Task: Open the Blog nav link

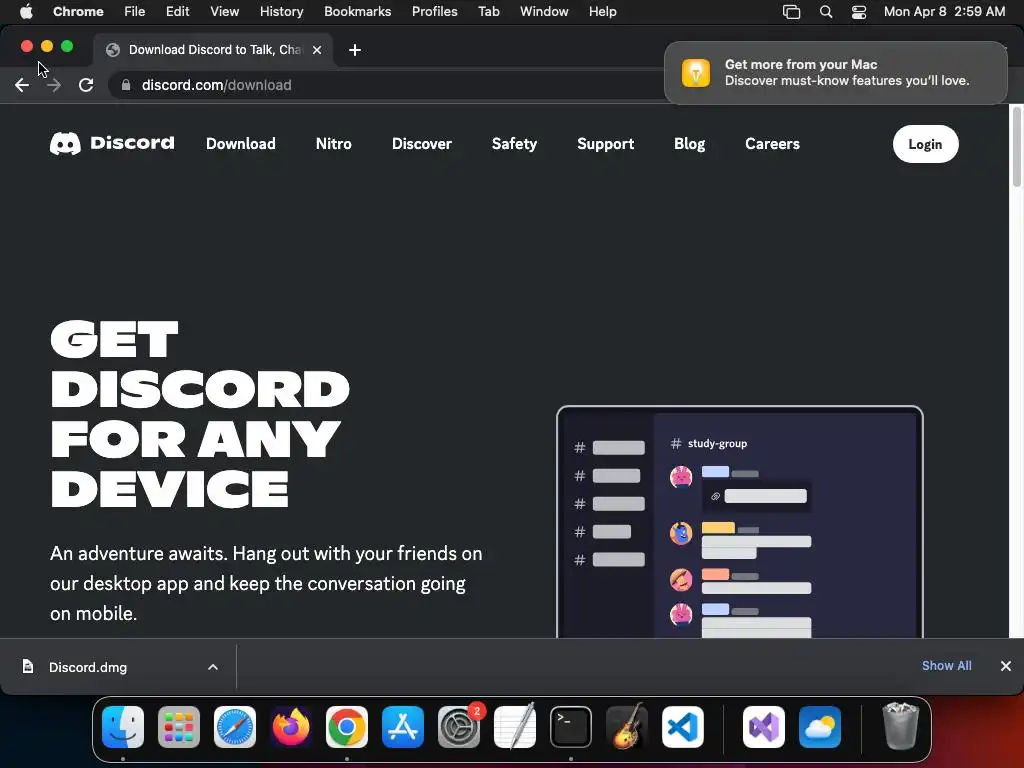Action: (x=689, y=144)
